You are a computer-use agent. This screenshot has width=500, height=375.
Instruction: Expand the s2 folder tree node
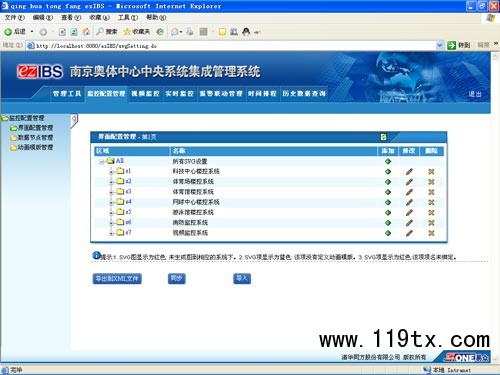(111, 182)
